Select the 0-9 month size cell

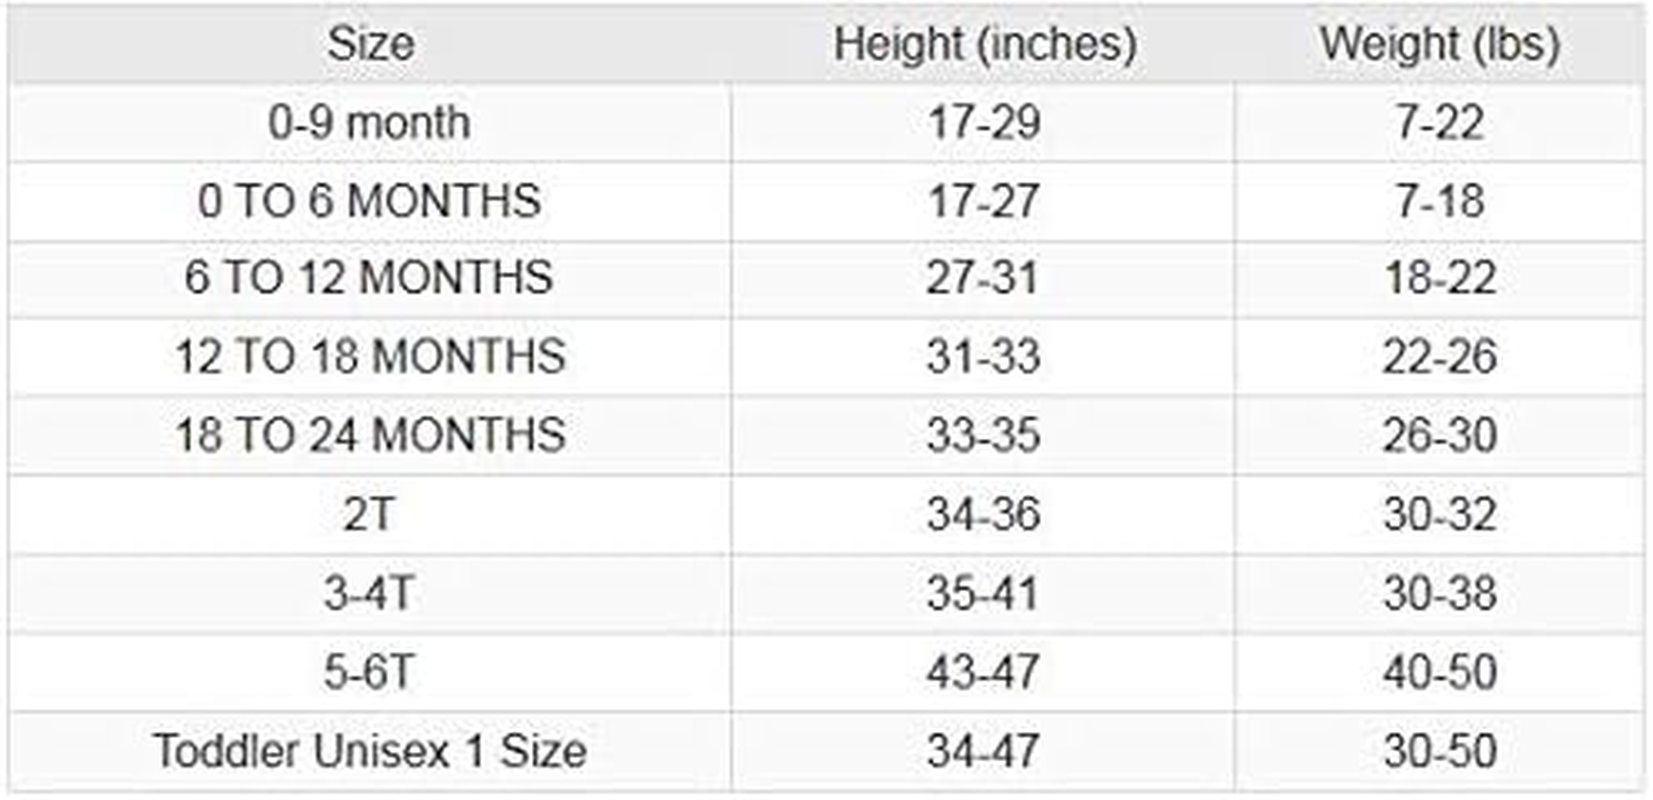370,123
